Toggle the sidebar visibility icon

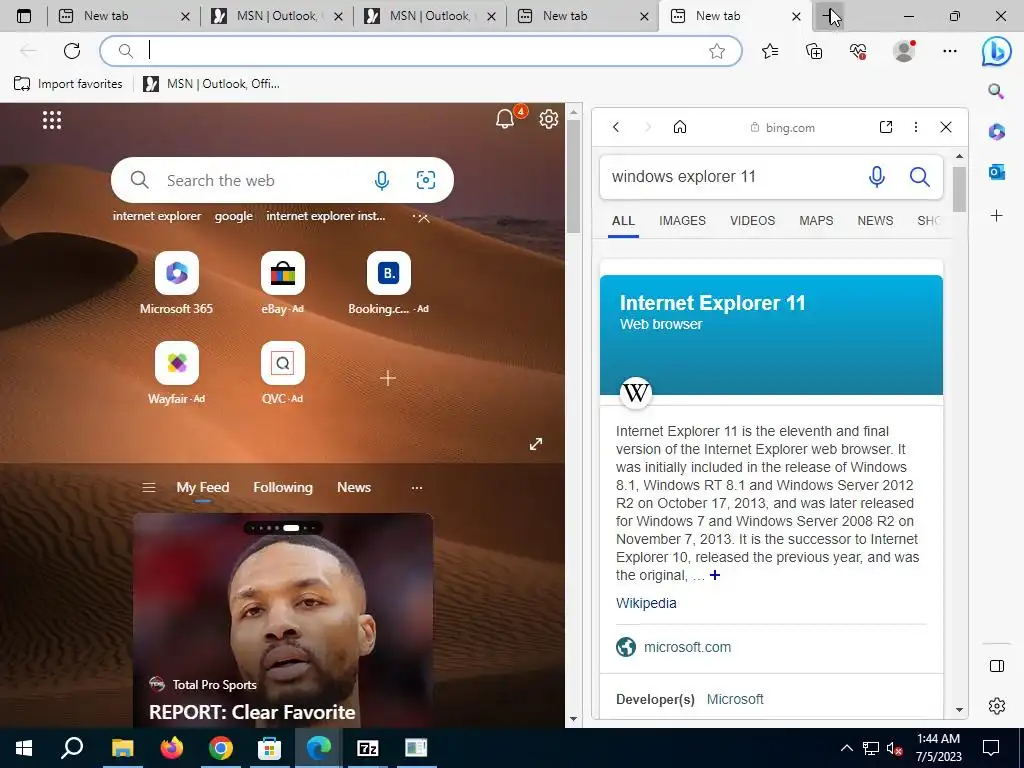pos(997,666)
